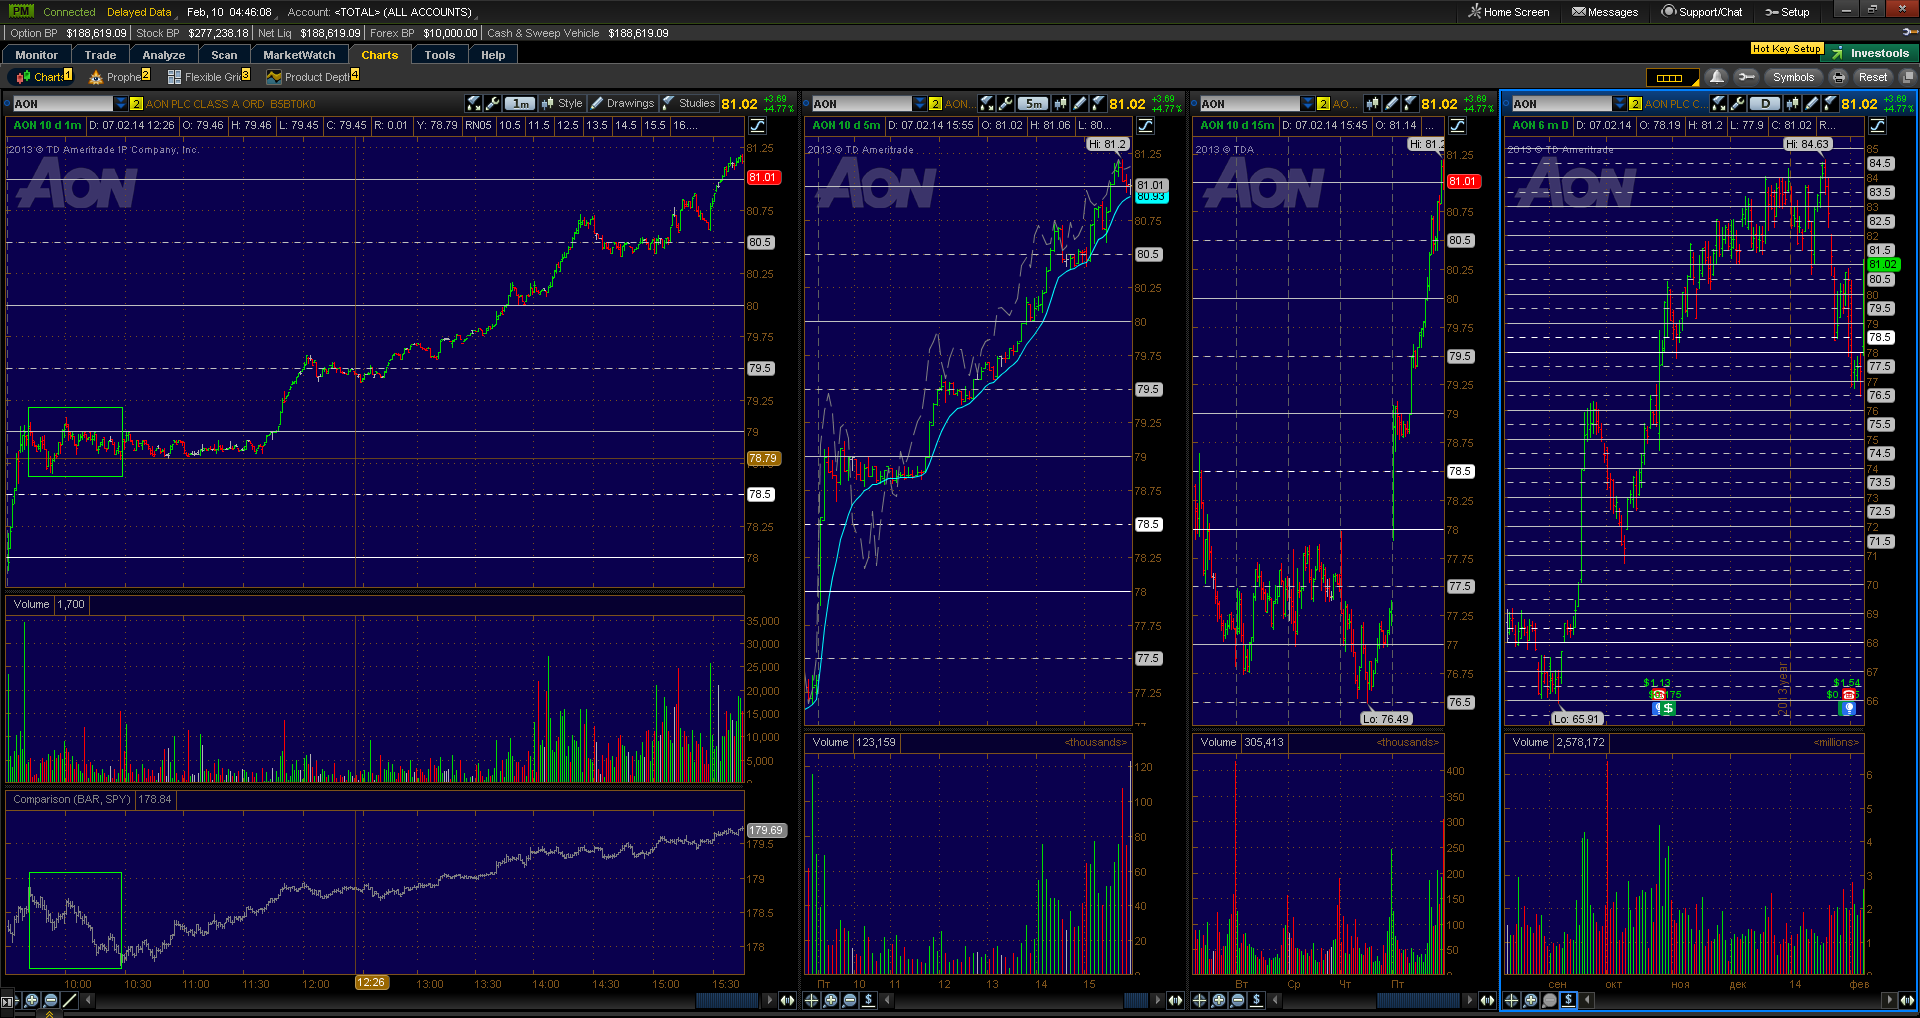Open Drawings menu in the 1m chart
Image resolution: width=1920 pixels, height=1018 pixels.
[621, 104]
